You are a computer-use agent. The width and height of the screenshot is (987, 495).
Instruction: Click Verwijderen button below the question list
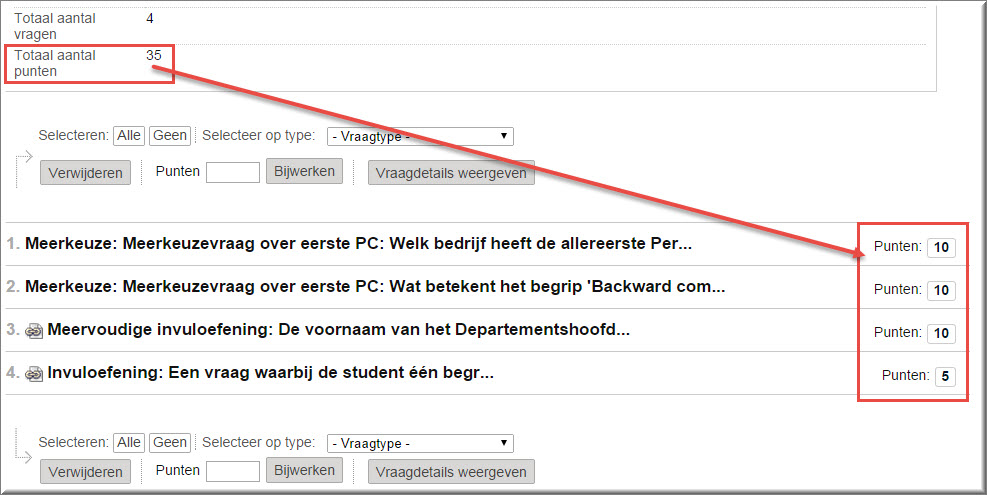[x=86, y=472]
